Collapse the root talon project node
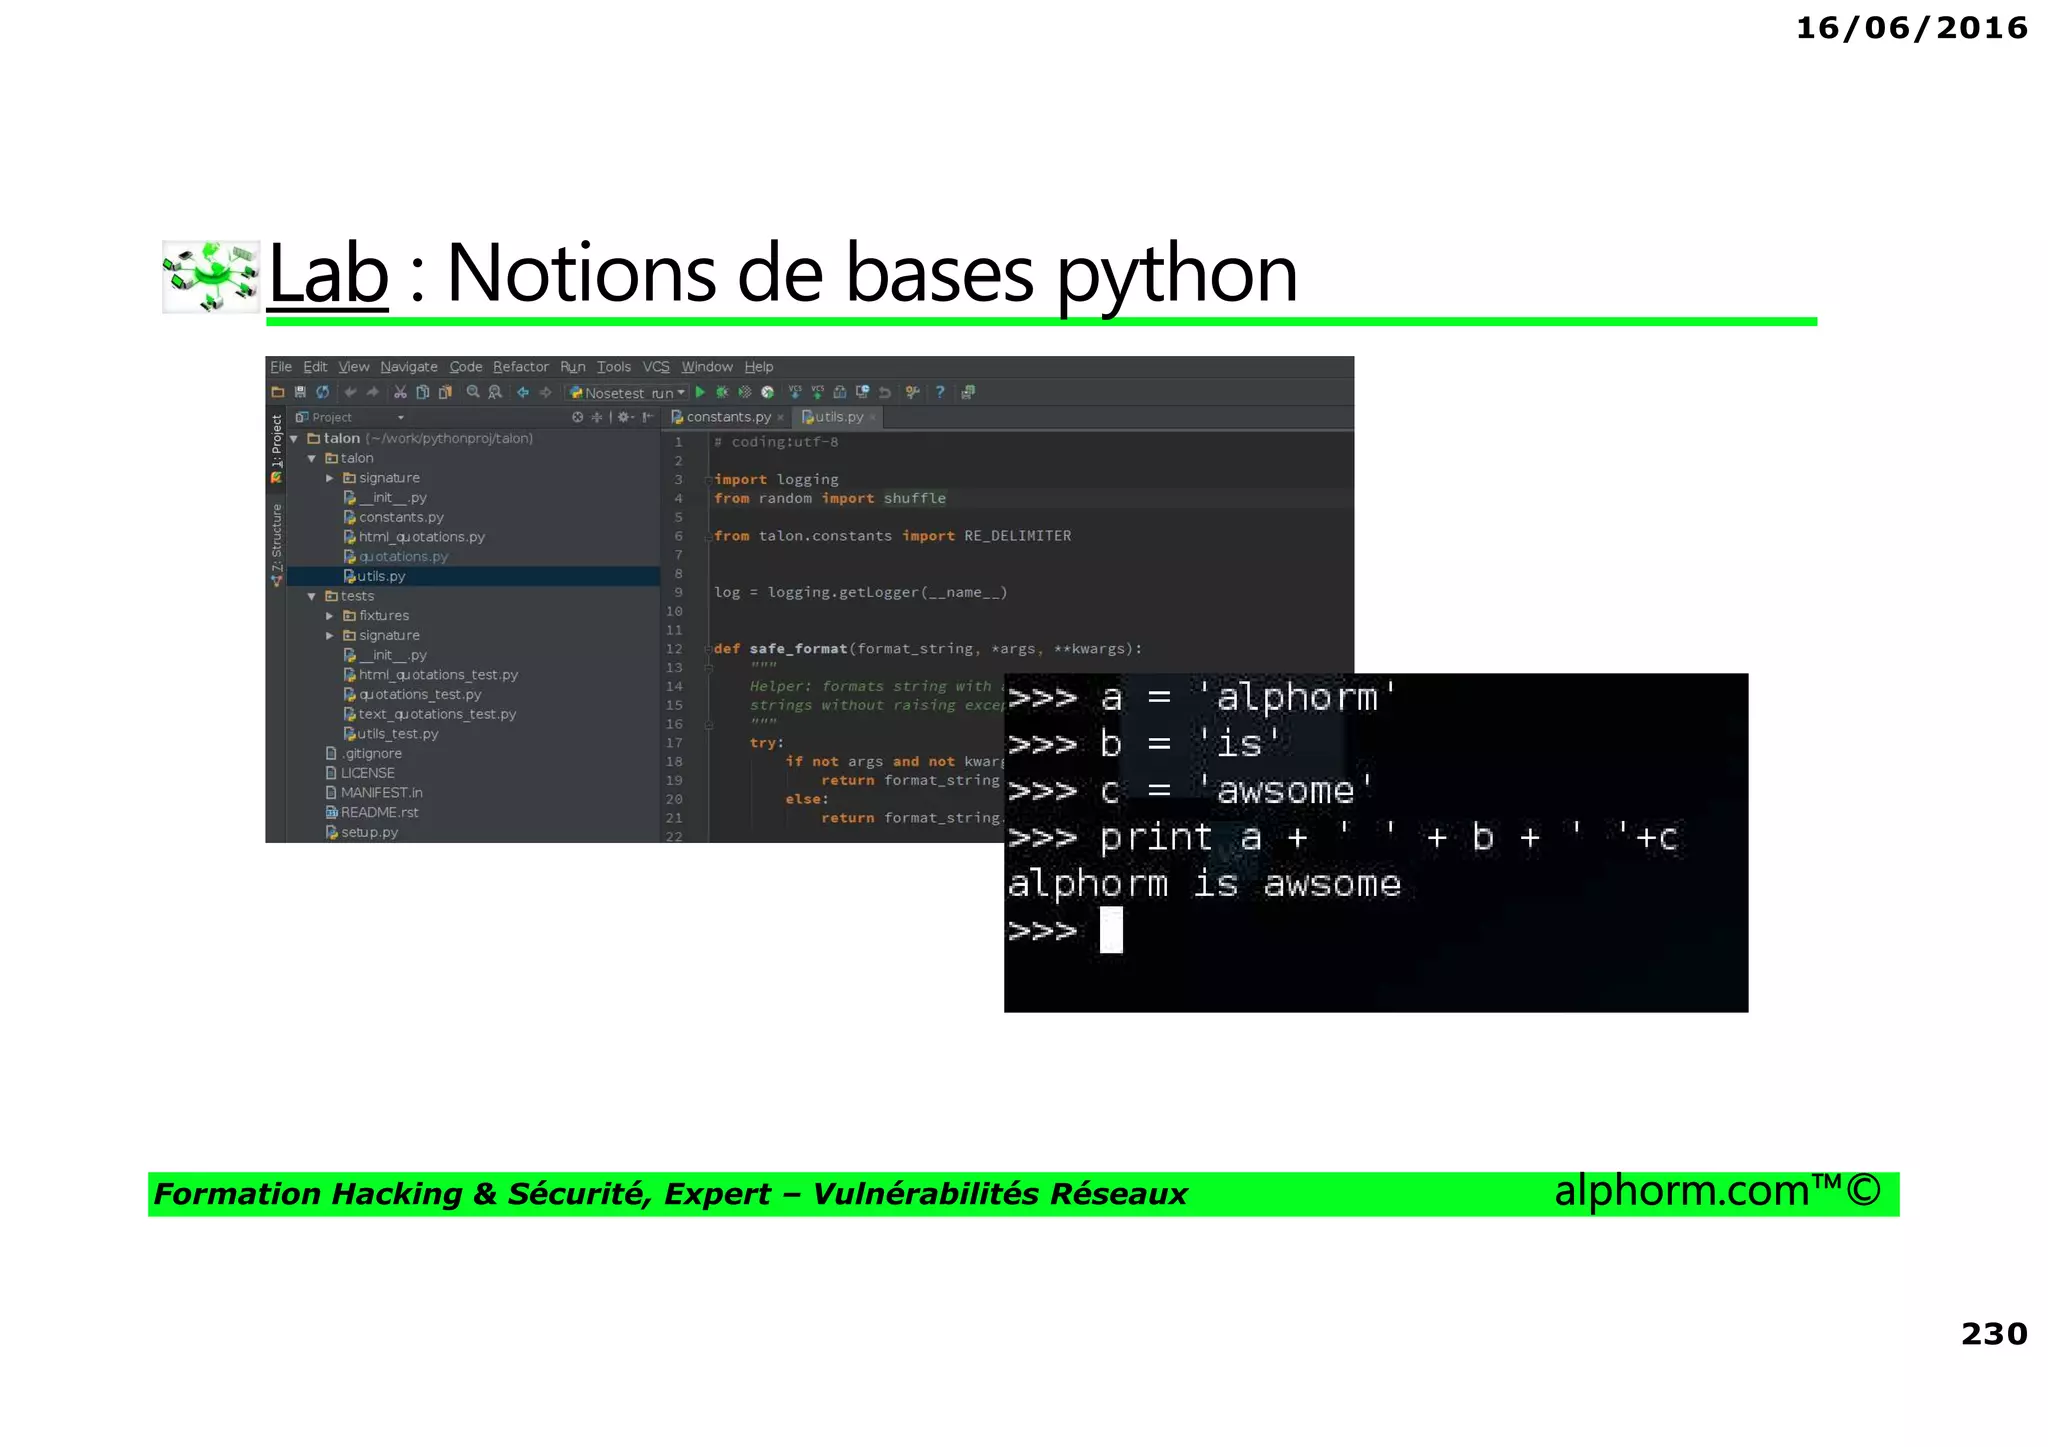 tap(294, 439)
